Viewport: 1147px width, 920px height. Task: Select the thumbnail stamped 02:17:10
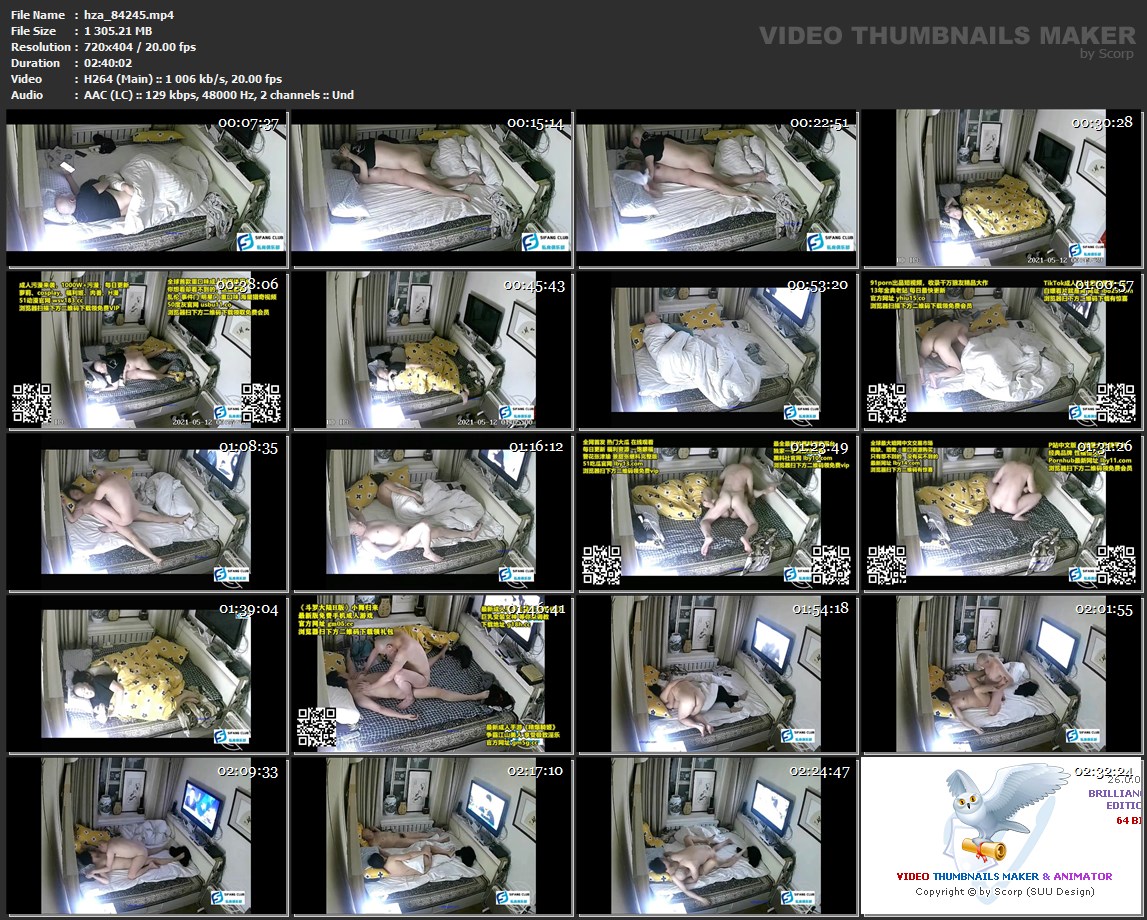coord(432,836)
